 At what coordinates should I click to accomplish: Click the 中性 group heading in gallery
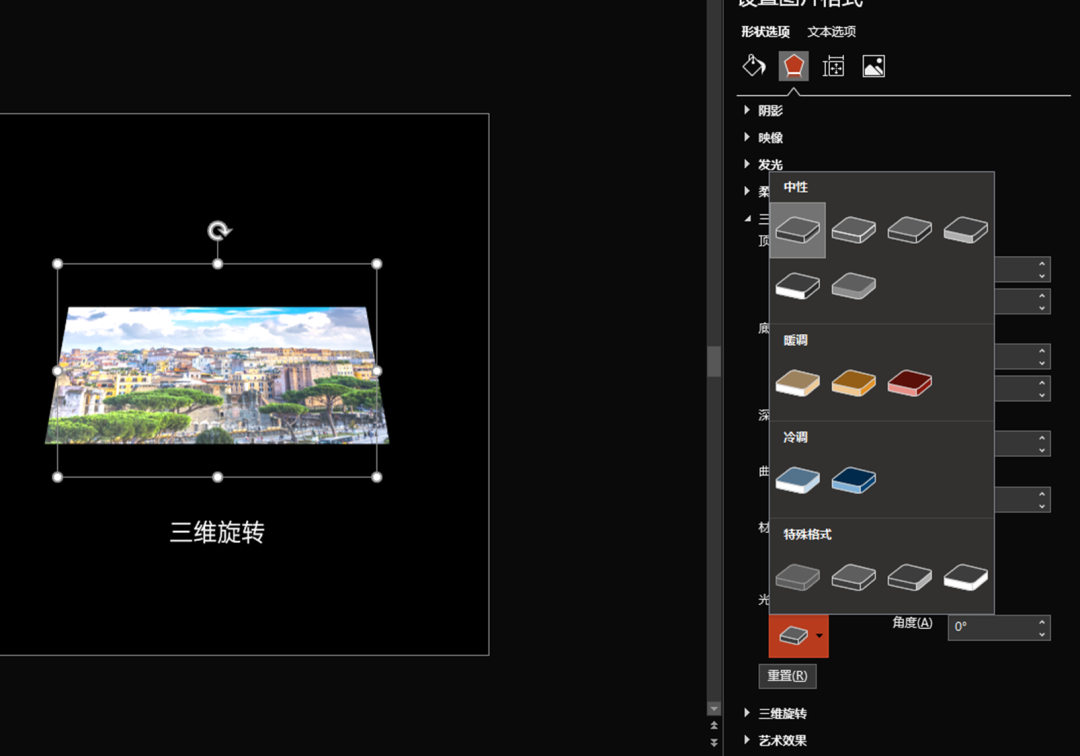click(796, 187)
